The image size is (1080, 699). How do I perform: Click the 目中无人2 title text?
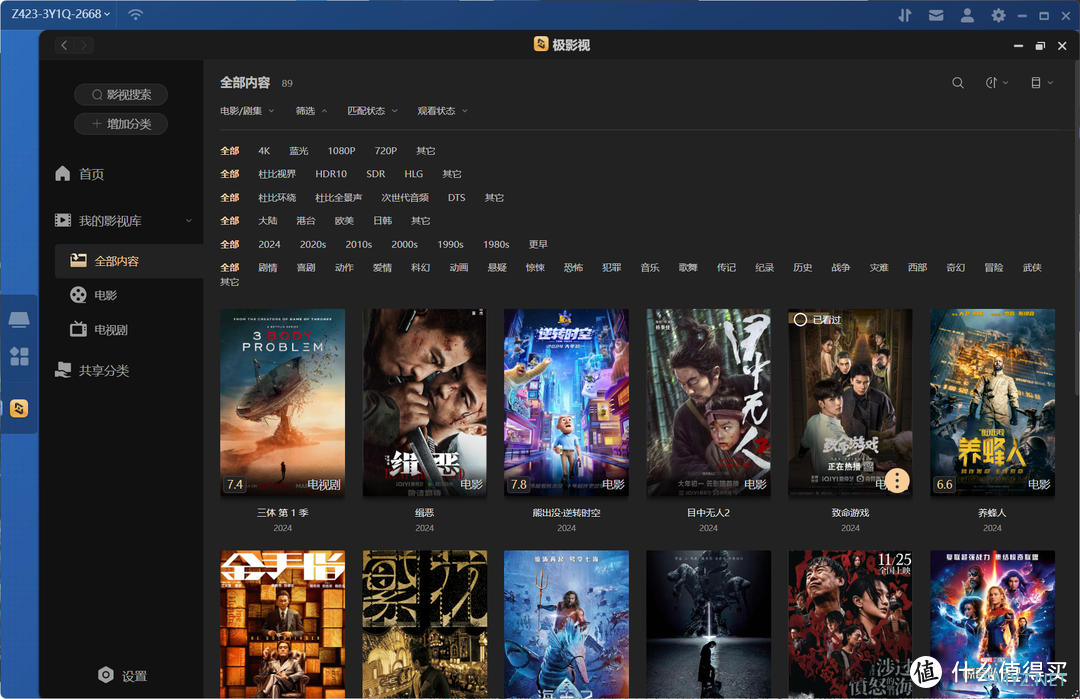[709, 513]
